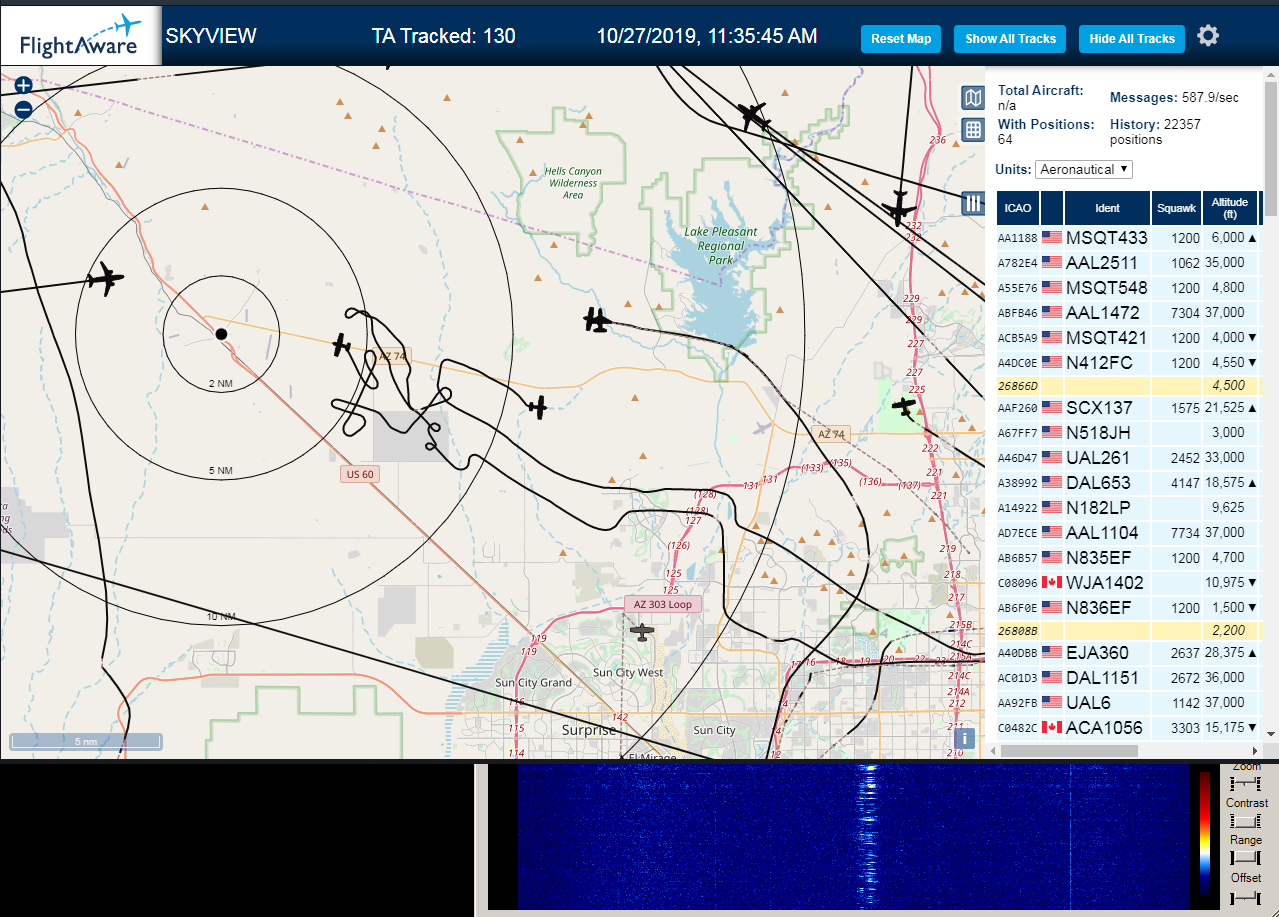
Task: Adjust the spectrogram Contrast slider
Action: [x=1246, y=820]
